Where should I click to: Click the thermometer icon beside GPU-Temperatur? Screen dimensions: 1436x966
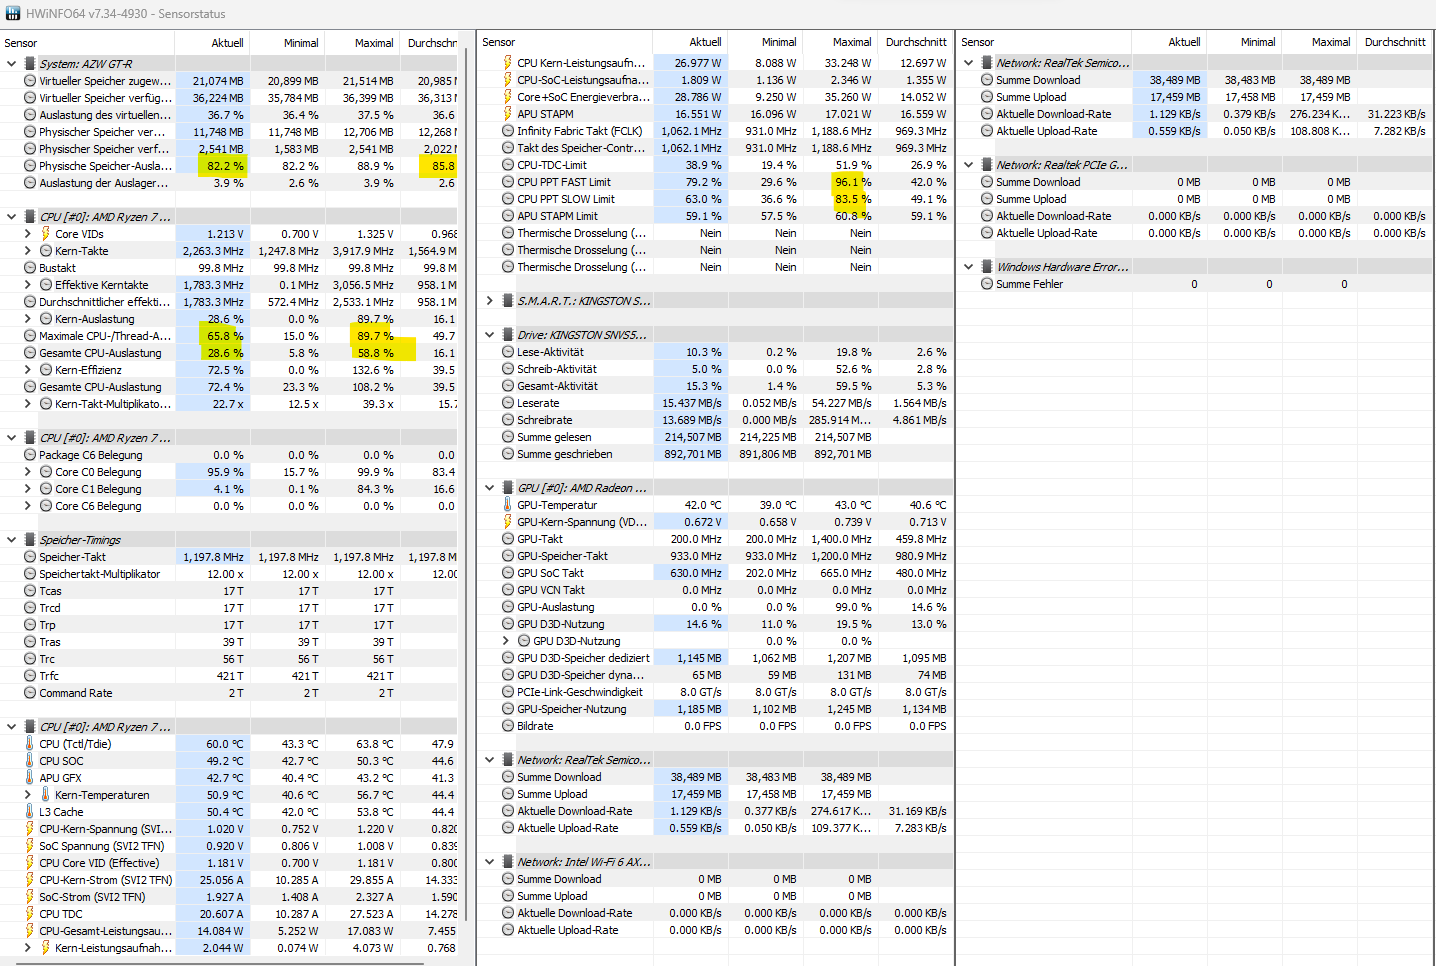tap(508, 505)
